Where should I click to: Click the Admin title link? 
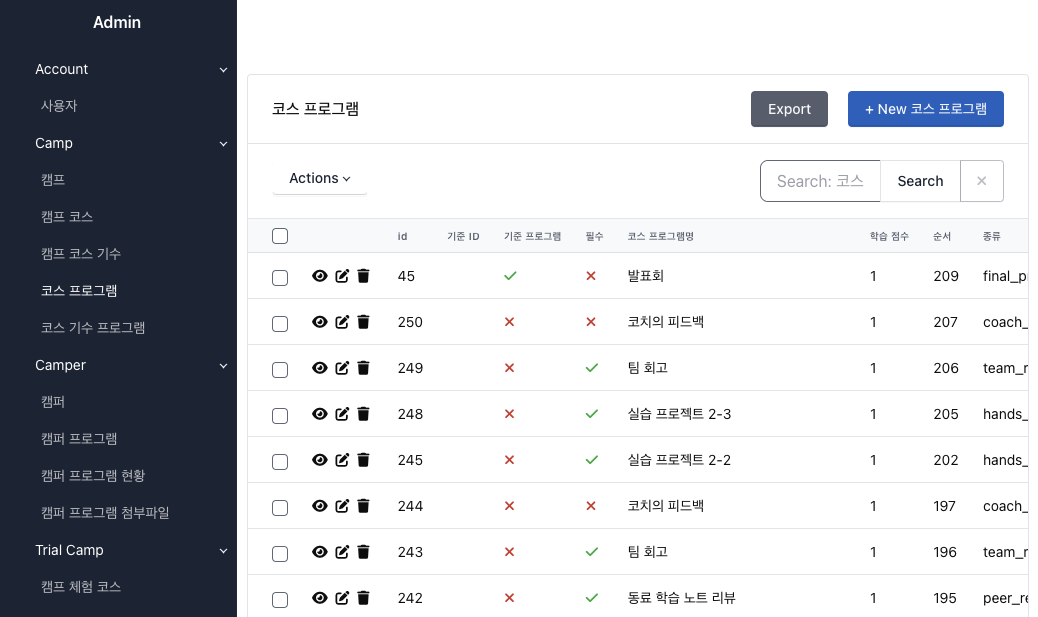pyautogui.click(x=117, y=23)
